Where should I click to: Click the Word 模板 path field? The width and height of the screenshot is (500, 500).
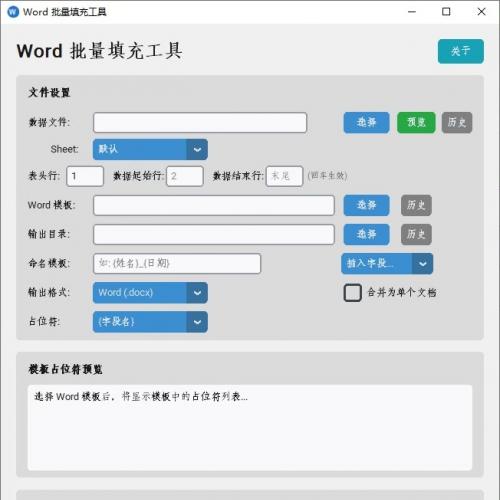214,205
